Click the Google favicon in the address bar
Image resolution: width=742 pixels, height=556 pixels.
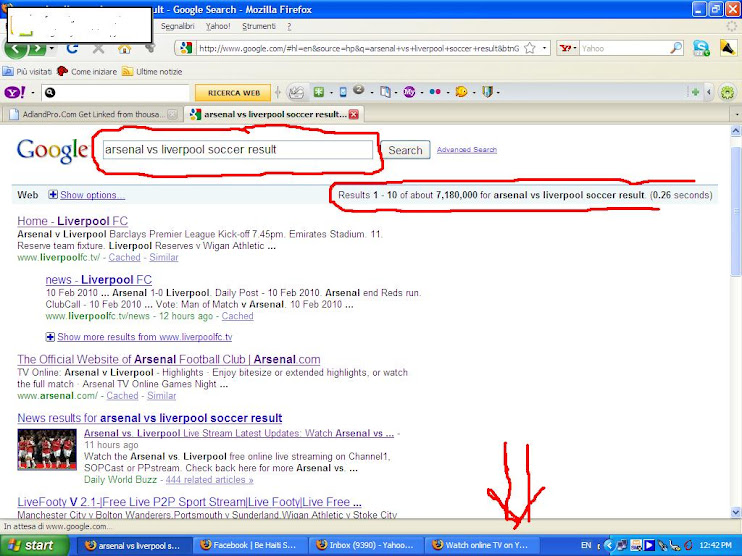pyautogui.click(x=186, y=48)
